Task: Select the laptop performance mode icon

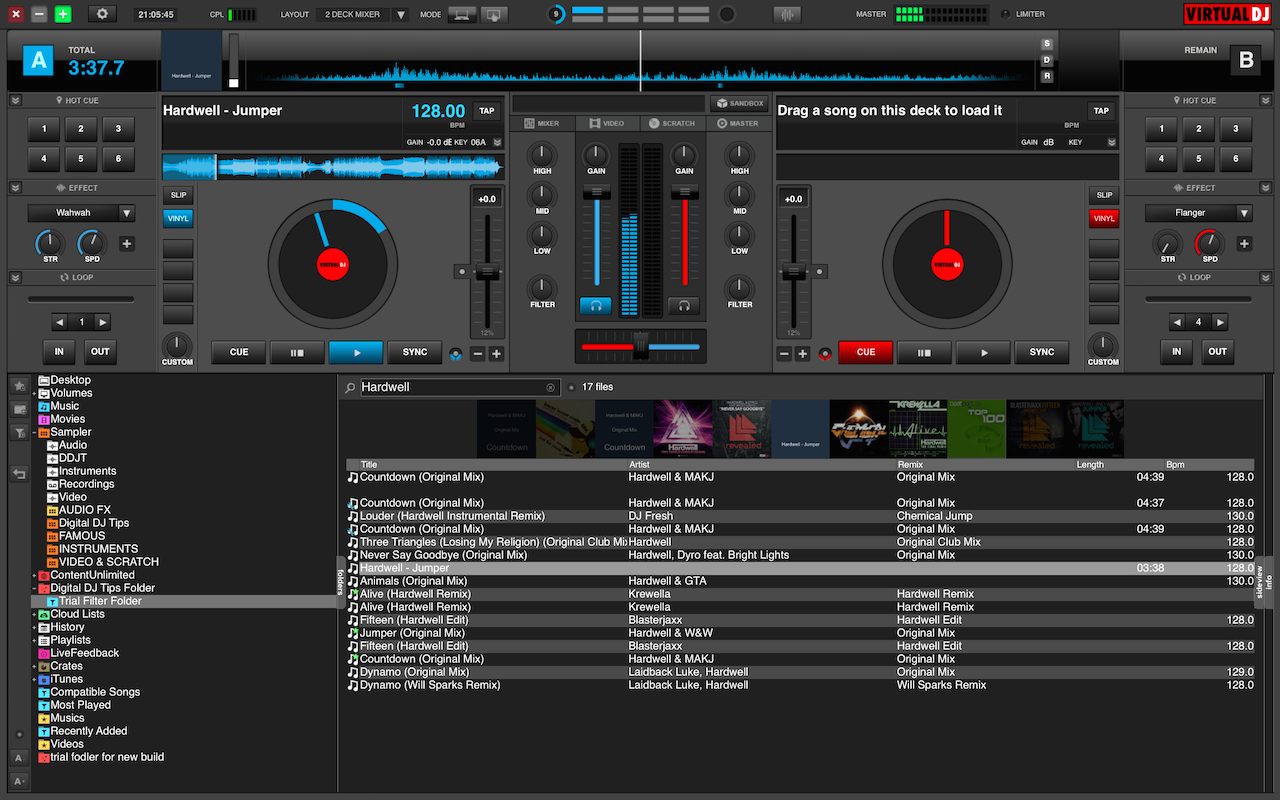Action: [462, 14]
